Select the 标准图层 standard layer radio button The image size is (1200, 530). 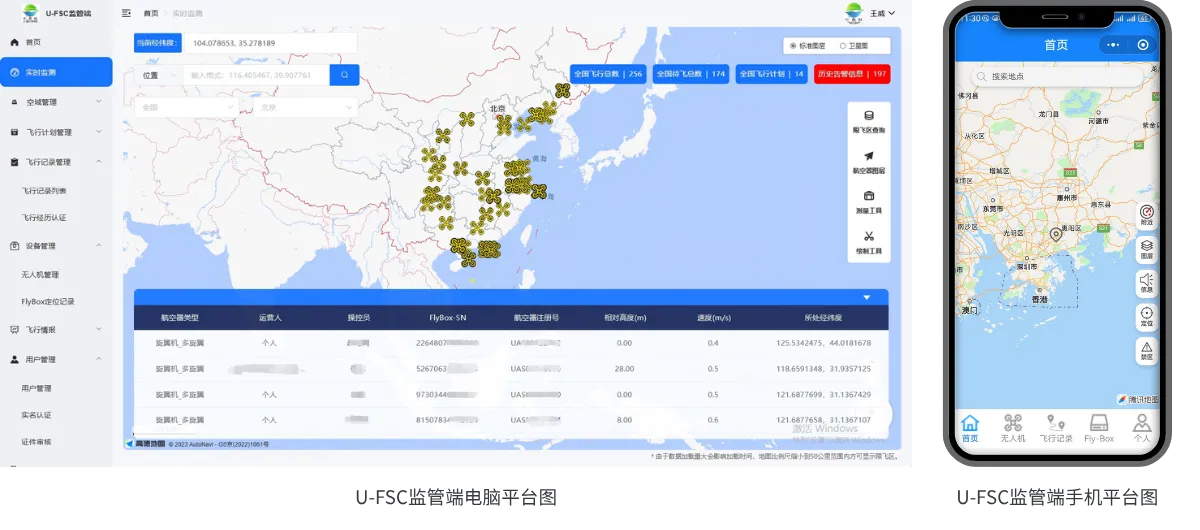coord(793,46)
